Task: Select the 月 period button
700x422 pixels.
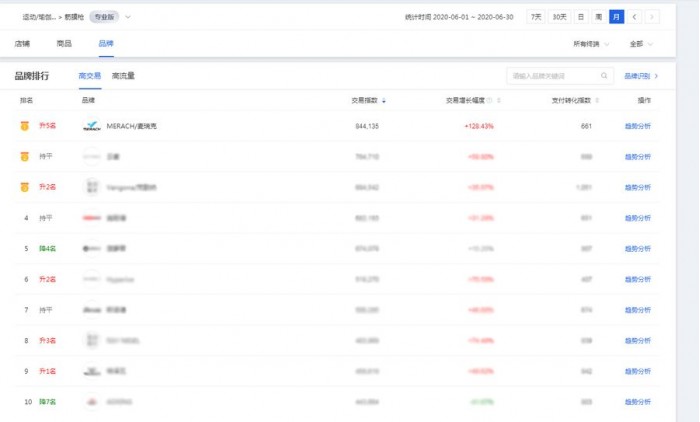Action: [617, 17]
